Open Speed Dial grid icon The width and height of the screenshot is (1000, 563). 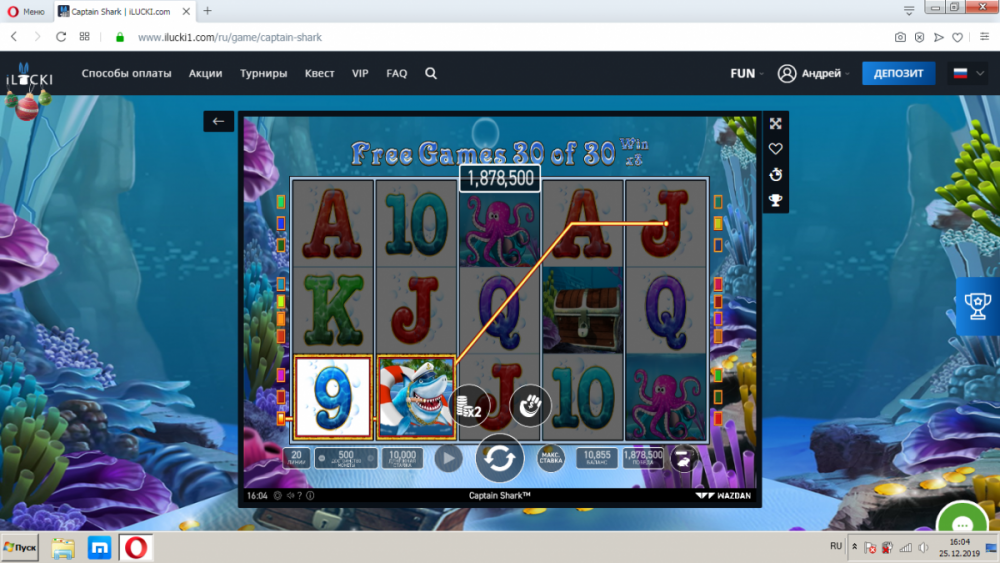pos(84,37)
